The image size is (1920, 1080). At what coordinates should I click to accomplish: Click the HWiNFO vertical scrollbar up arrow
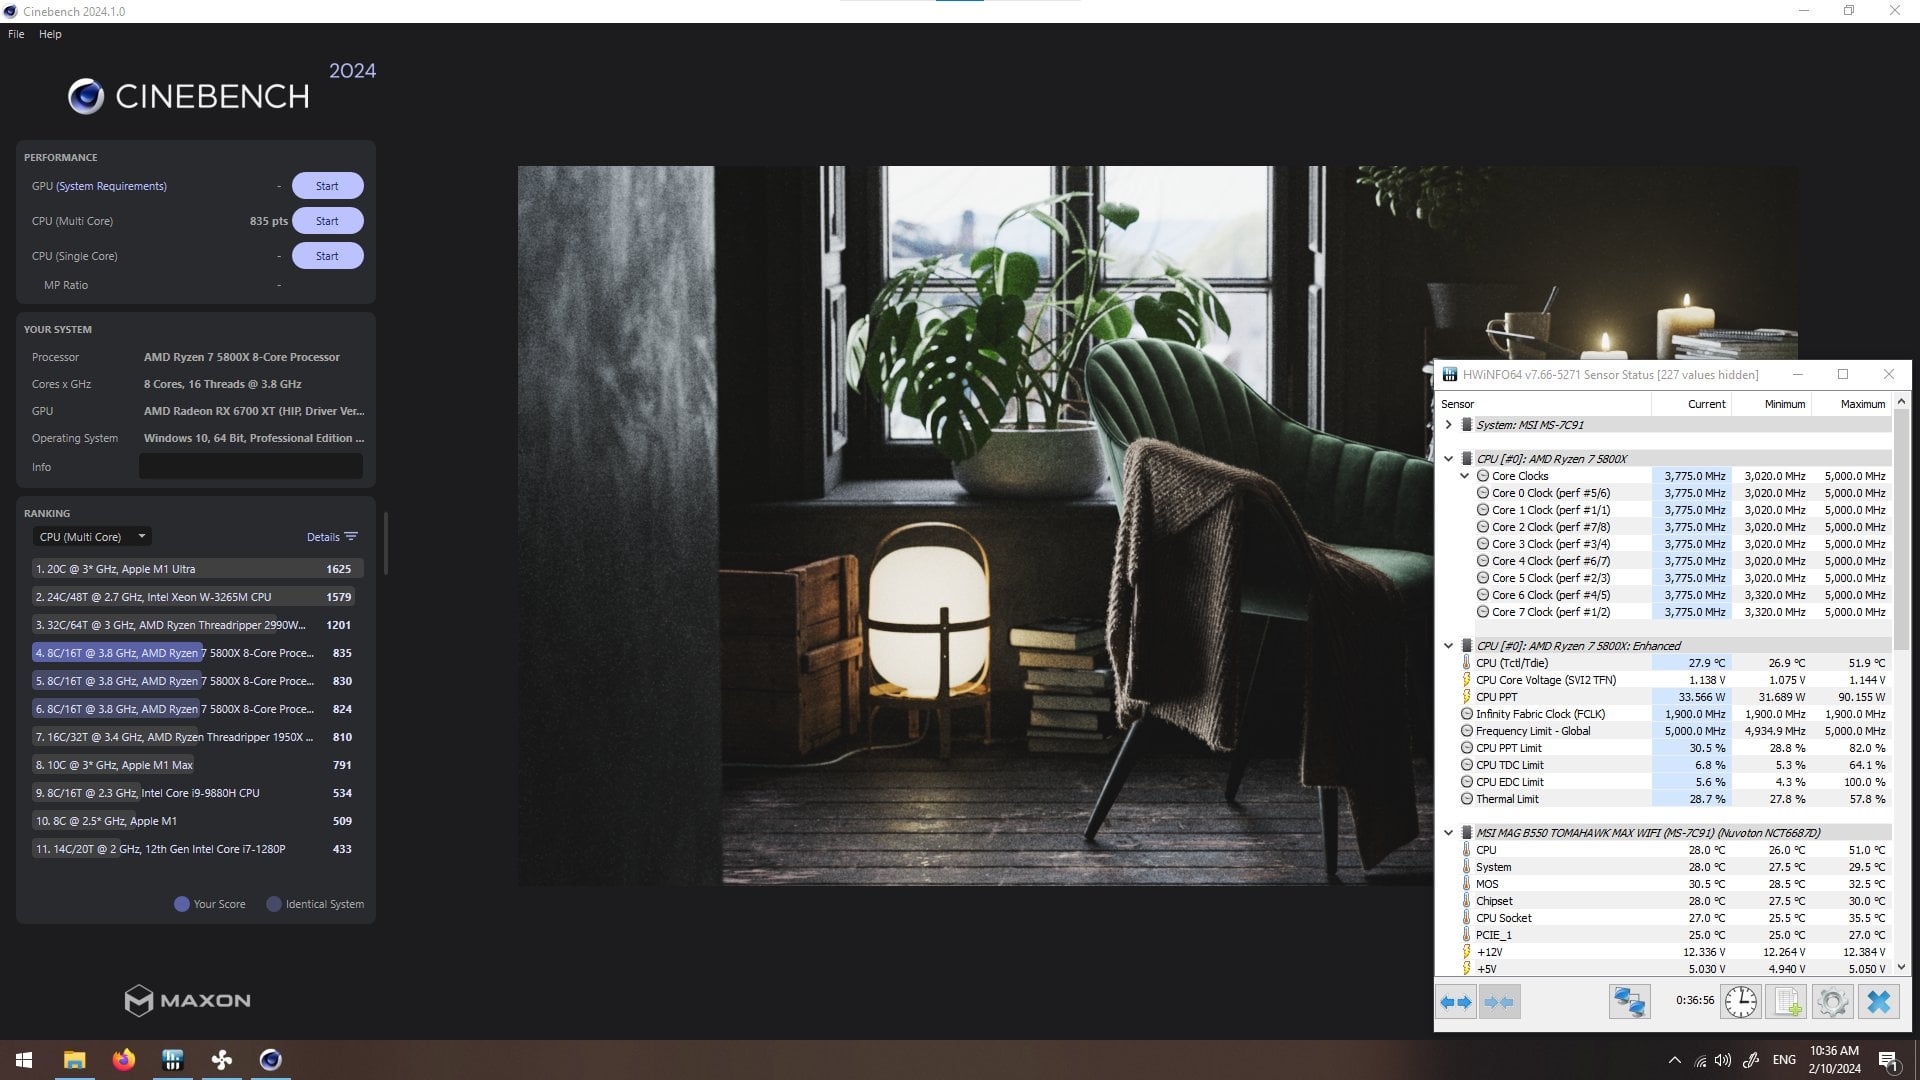(1901, 402)
